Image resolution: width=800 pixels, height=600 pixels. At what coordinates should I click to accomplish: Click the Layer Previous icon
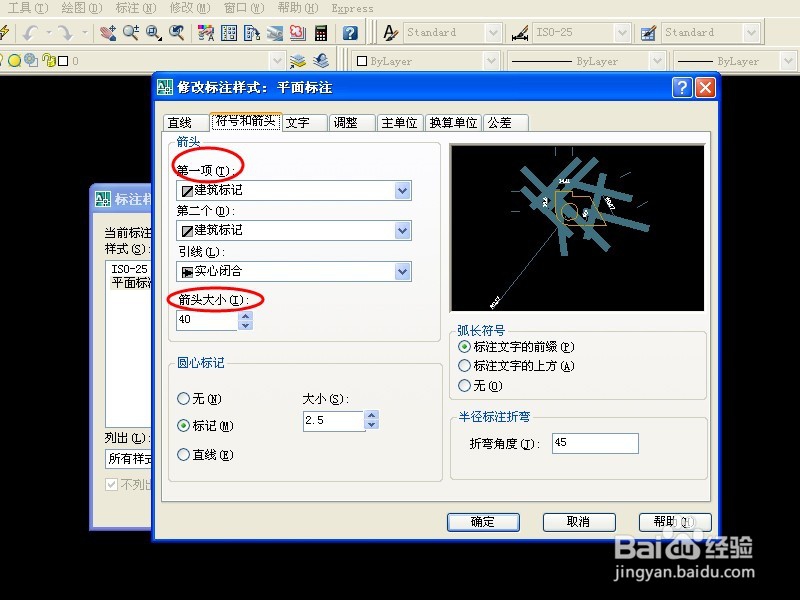pyautogui.click(x=321, y=61)
